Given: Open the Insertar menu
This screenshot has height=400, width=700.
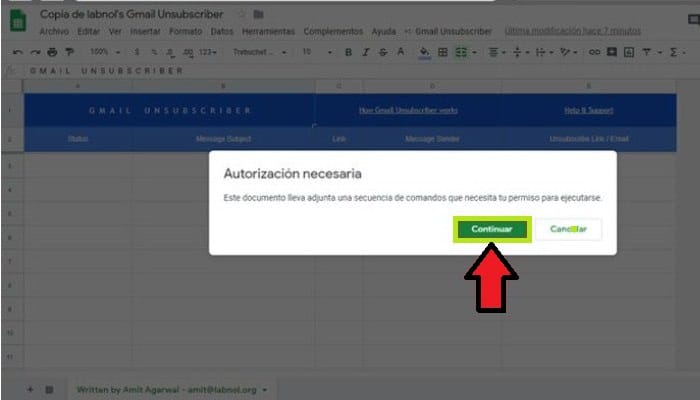Looking at the screenshot, I should [x=145, y=31].
